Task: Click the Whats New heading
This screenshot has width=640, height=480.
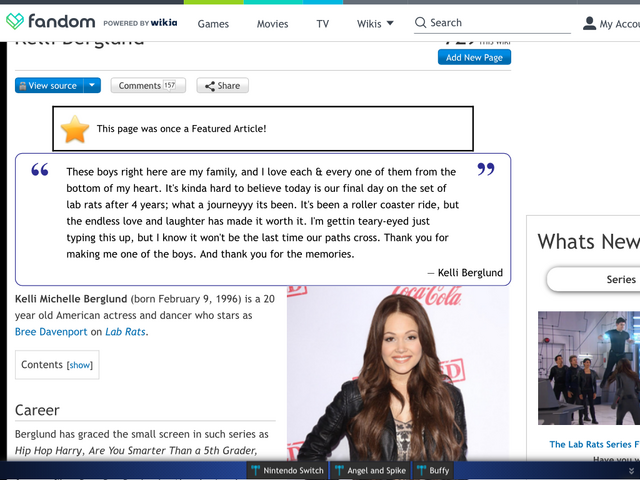Action: 589,242
